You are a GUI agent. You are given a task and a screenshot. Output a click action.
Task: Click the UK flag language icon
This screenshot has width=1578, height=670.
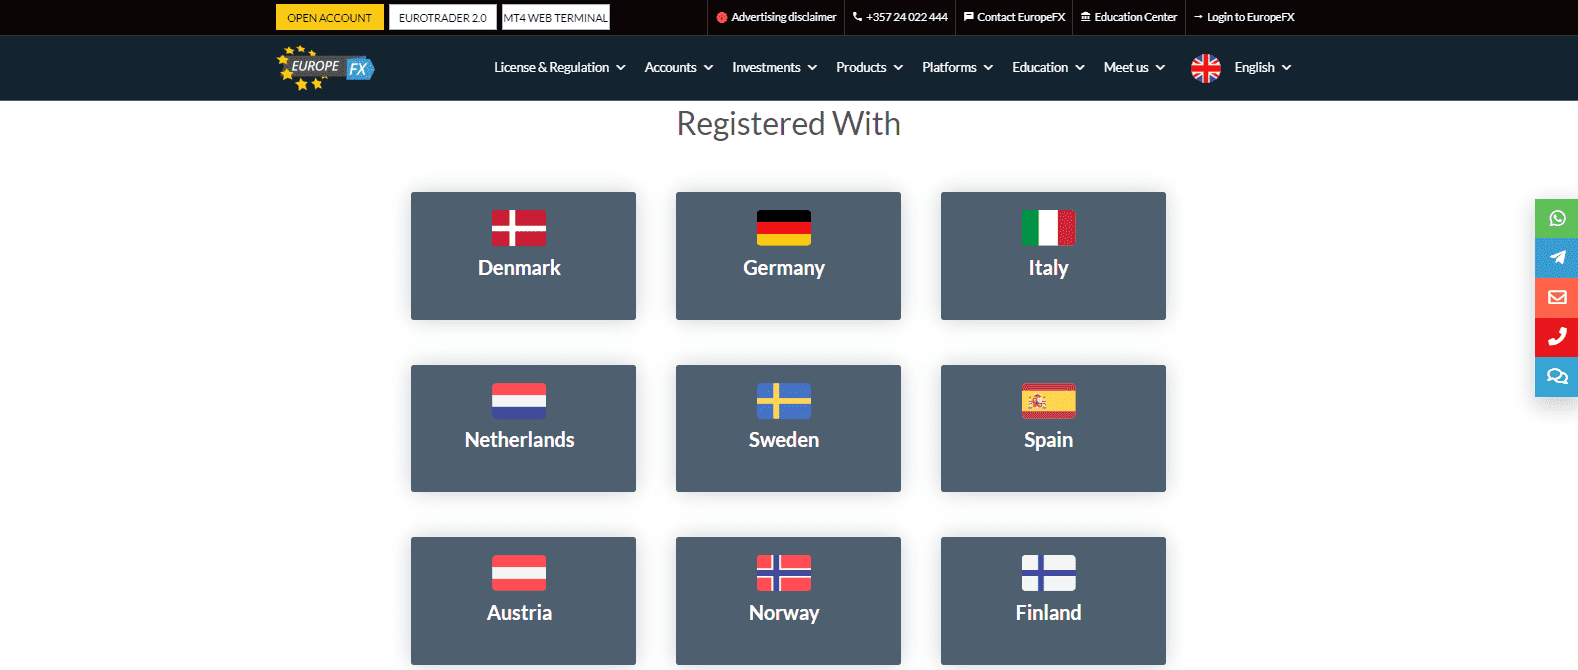click(1205, 68)
